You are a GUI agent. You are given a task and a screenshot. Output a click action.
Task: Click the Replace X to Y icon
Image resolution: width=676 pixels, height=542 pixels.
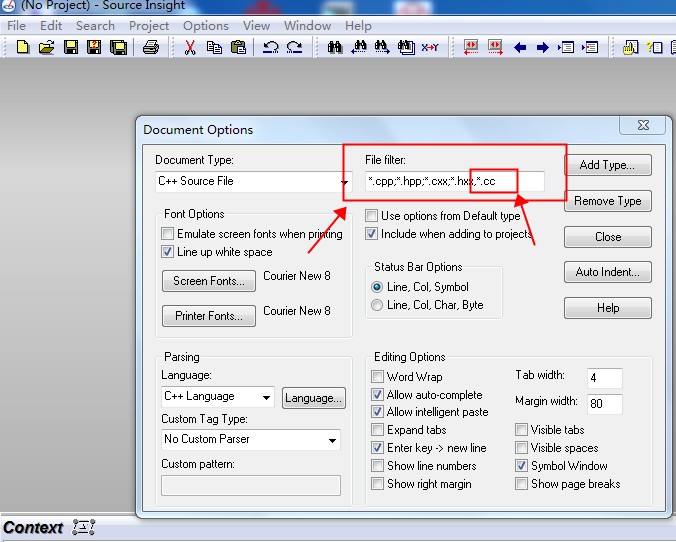429,47
